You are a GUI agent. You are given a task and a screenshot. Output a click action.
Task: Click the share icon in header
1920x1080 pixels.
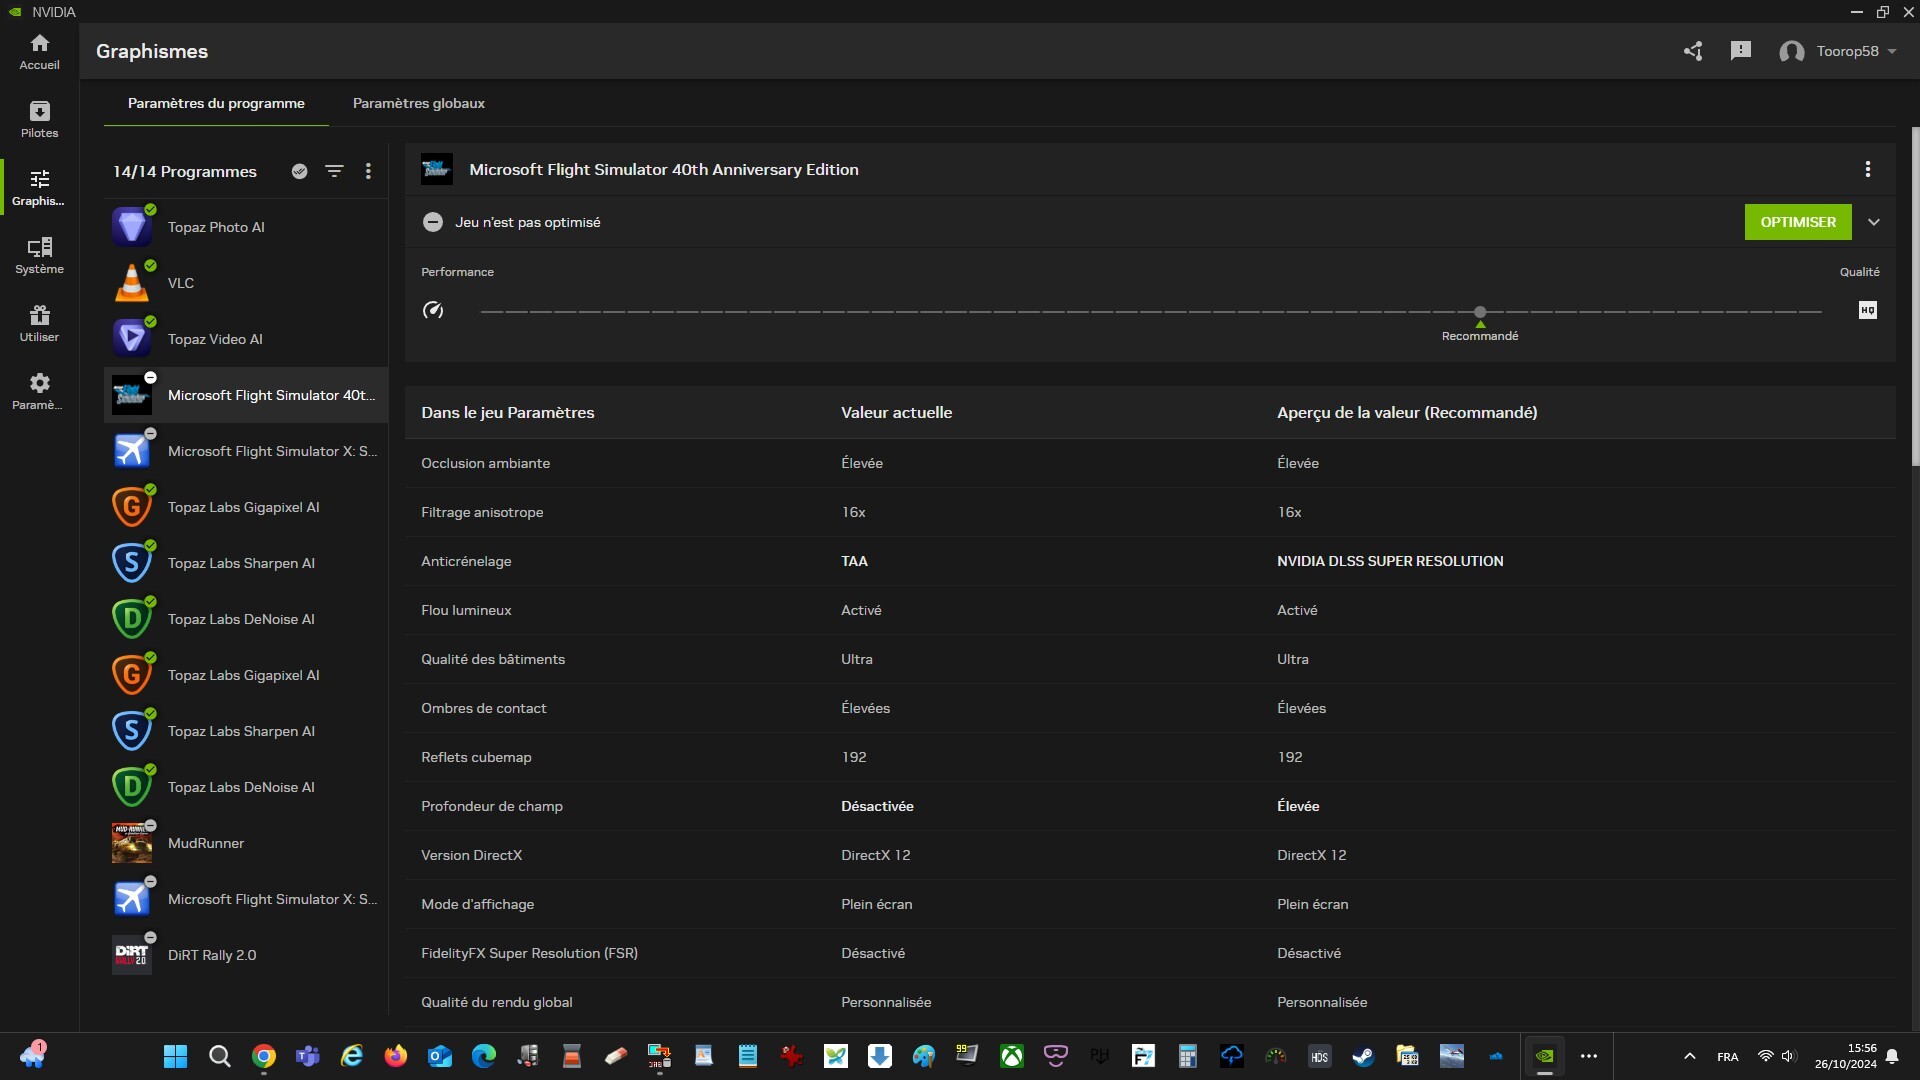(1692, 51)
